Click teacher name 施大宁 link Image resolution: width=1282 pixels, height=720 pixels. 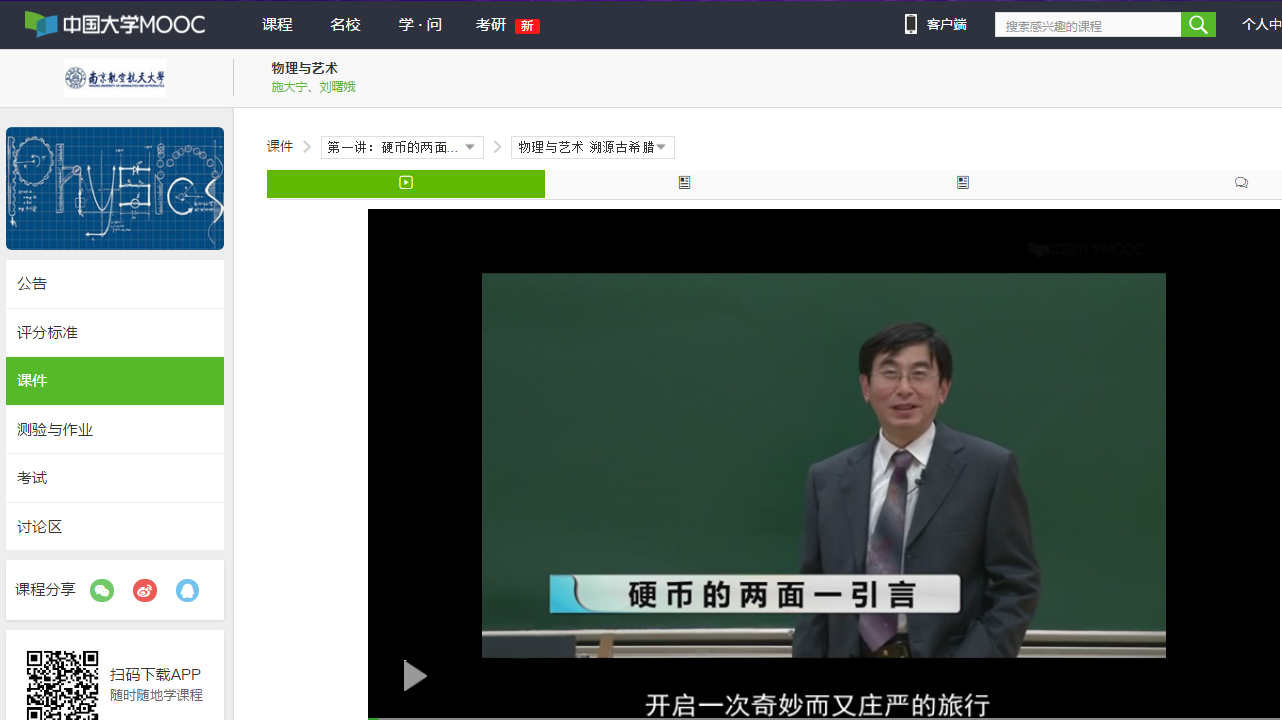(x=289, y=87)
